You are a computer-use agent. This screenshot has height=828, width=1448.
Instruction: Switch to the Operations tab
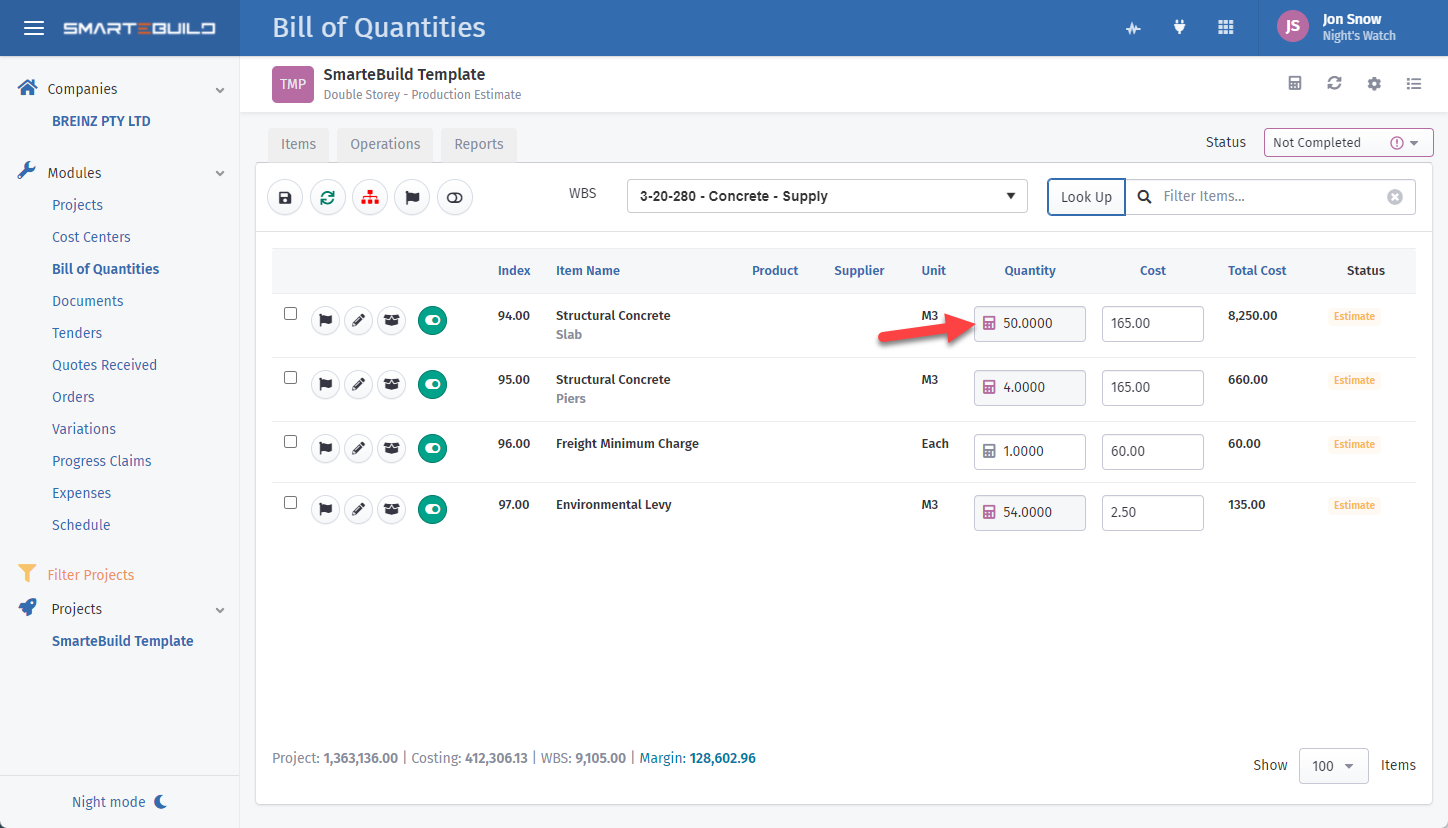[385, 144]
